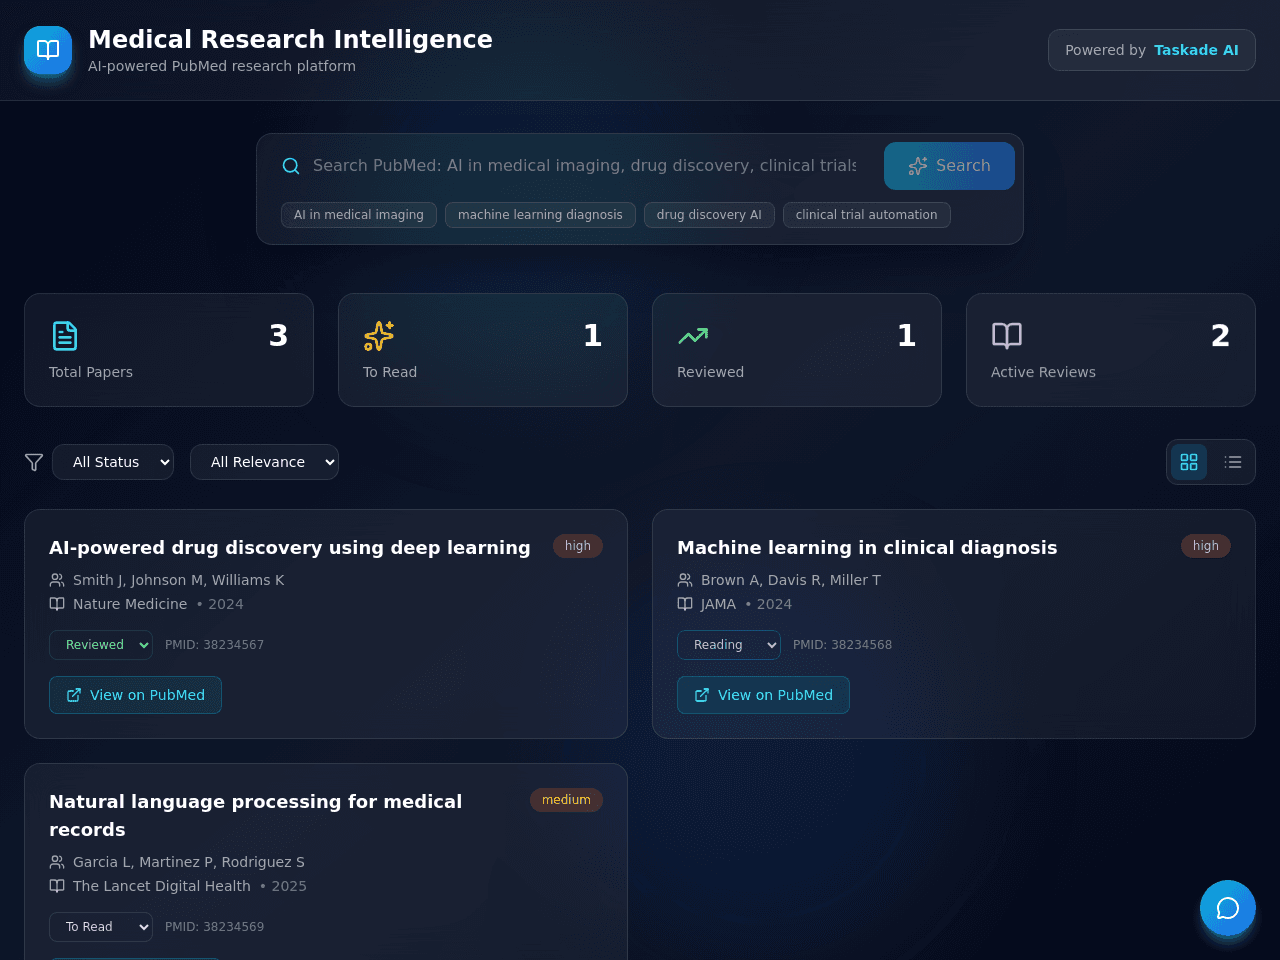Image resolution: width=1280 pixels, height=960 pixels.
Task: Click journal icon beside The Lancet Digital Health
Action: 57,886
